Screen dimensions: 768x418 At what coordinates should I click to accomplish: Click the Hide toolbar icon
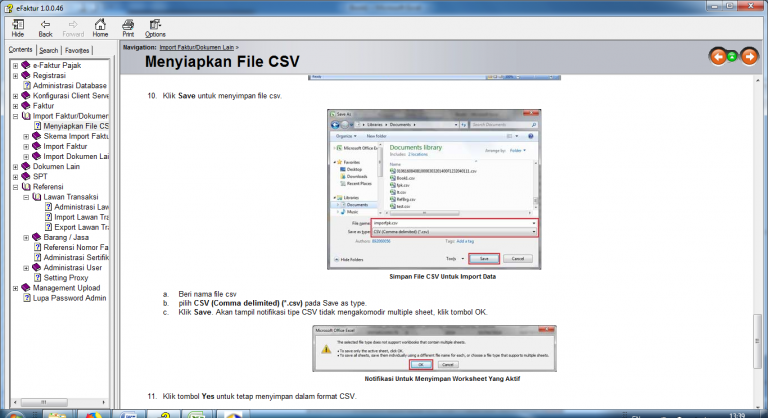point(18,27)
